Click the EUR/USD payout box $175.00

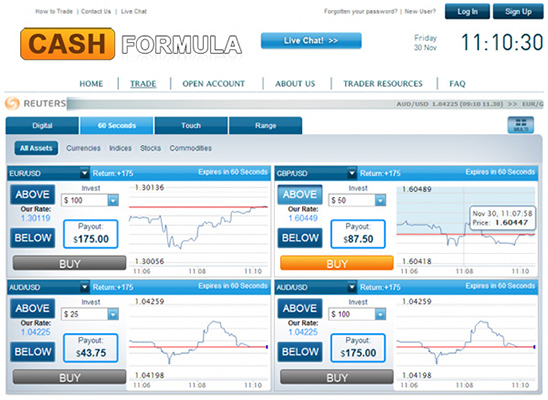91,234
